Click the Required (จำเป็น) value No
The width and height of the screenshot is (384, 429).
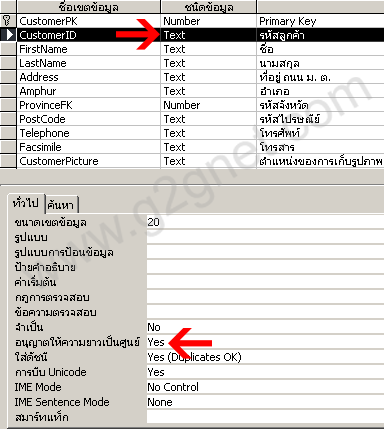(265, 327)
